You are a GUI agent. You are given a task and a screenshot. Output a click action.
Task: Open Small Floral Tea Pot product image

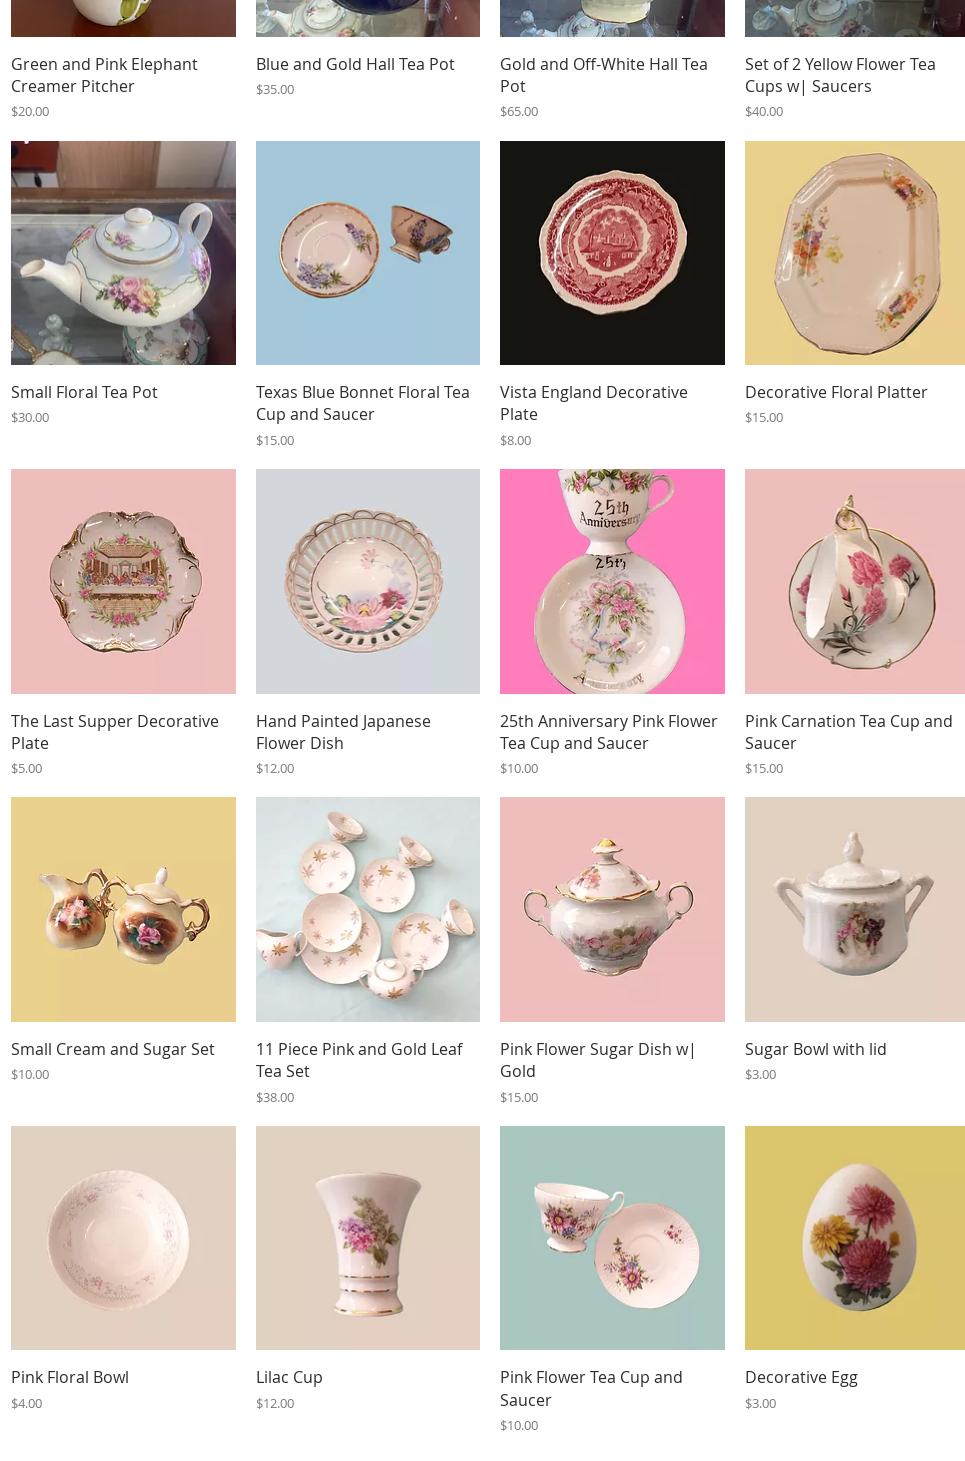[123, 253]
